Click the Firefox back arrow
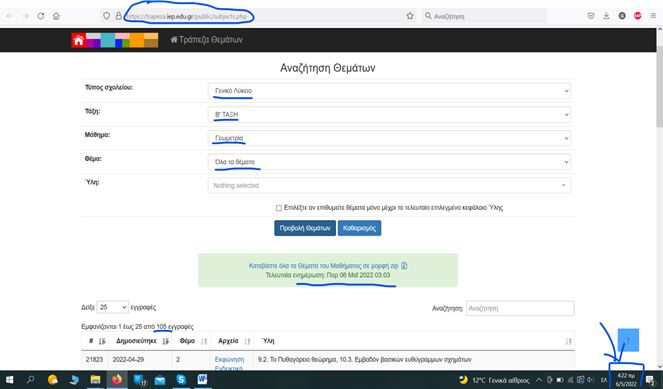Viewport: 663px width, 389px height. tap(9, 16)
